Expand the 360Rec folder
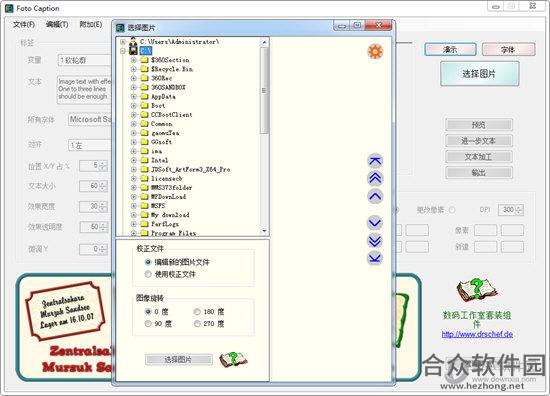Screen dimensions: 550x396 click(134, 78)
